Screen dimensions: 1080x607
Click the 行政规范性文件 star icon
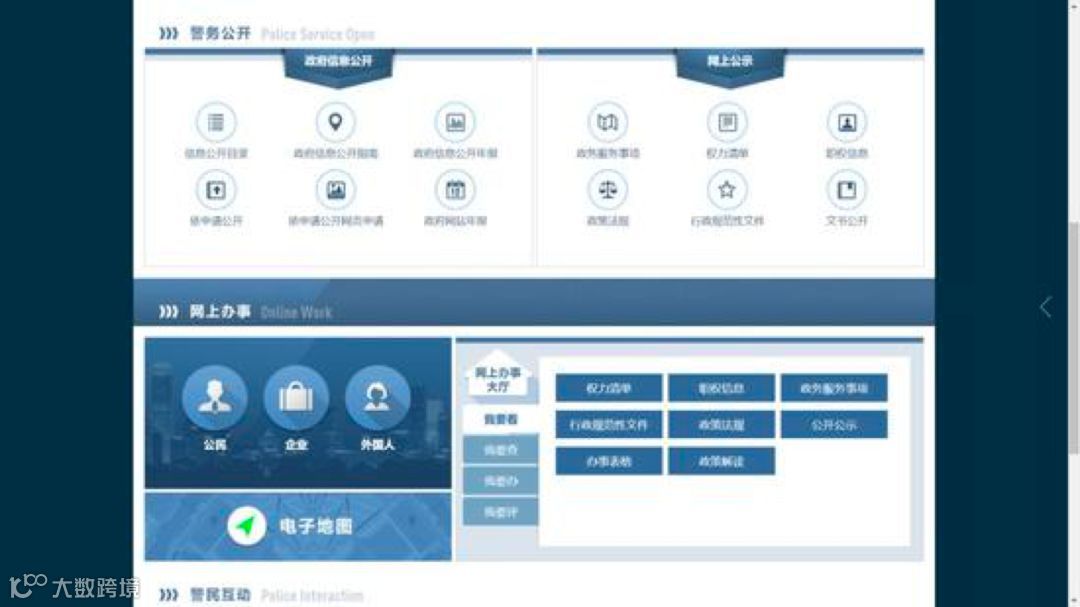(x=727, y=189)
